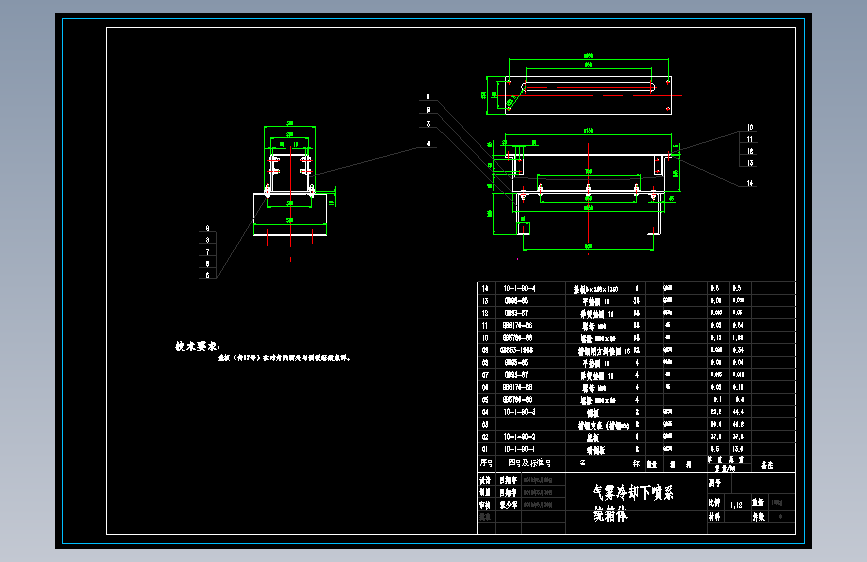Click row number '12' in the parts list

tap(485, 313)
